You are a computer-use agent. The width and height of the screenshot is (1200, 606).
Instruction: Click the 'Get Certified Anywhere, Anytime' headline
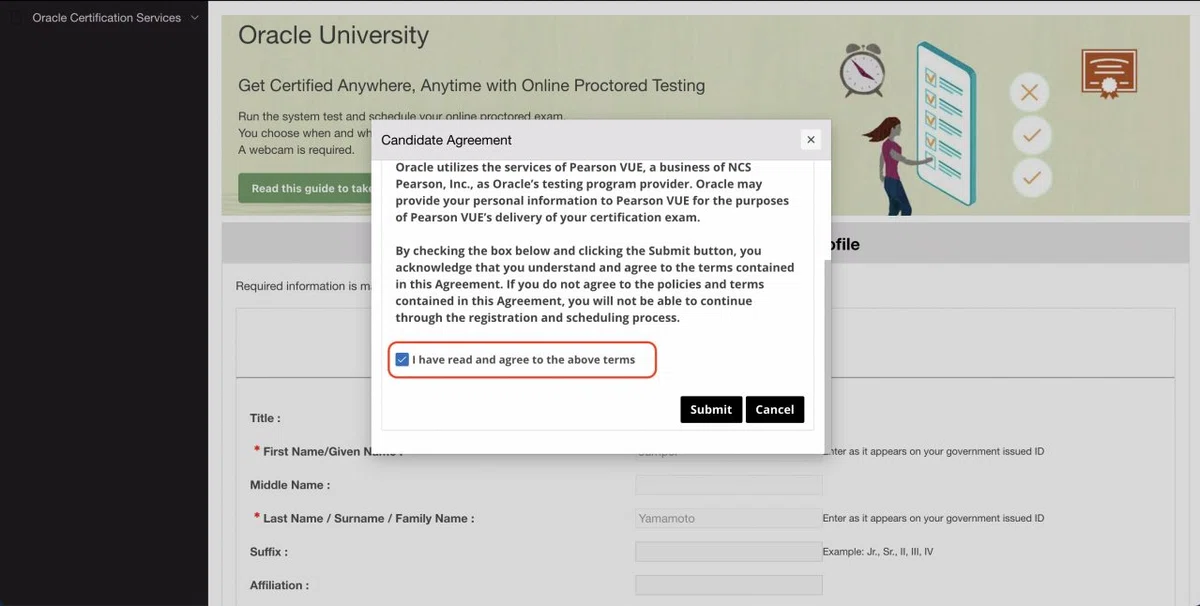(x=471, y=86)
